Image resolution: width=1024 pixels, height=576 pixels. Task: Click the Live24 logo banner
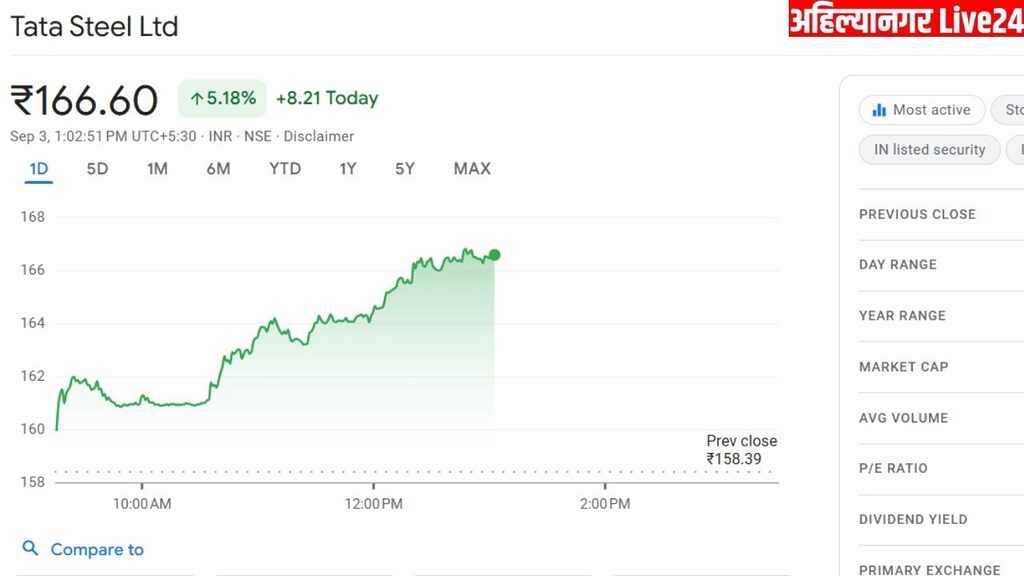[905, 19]
